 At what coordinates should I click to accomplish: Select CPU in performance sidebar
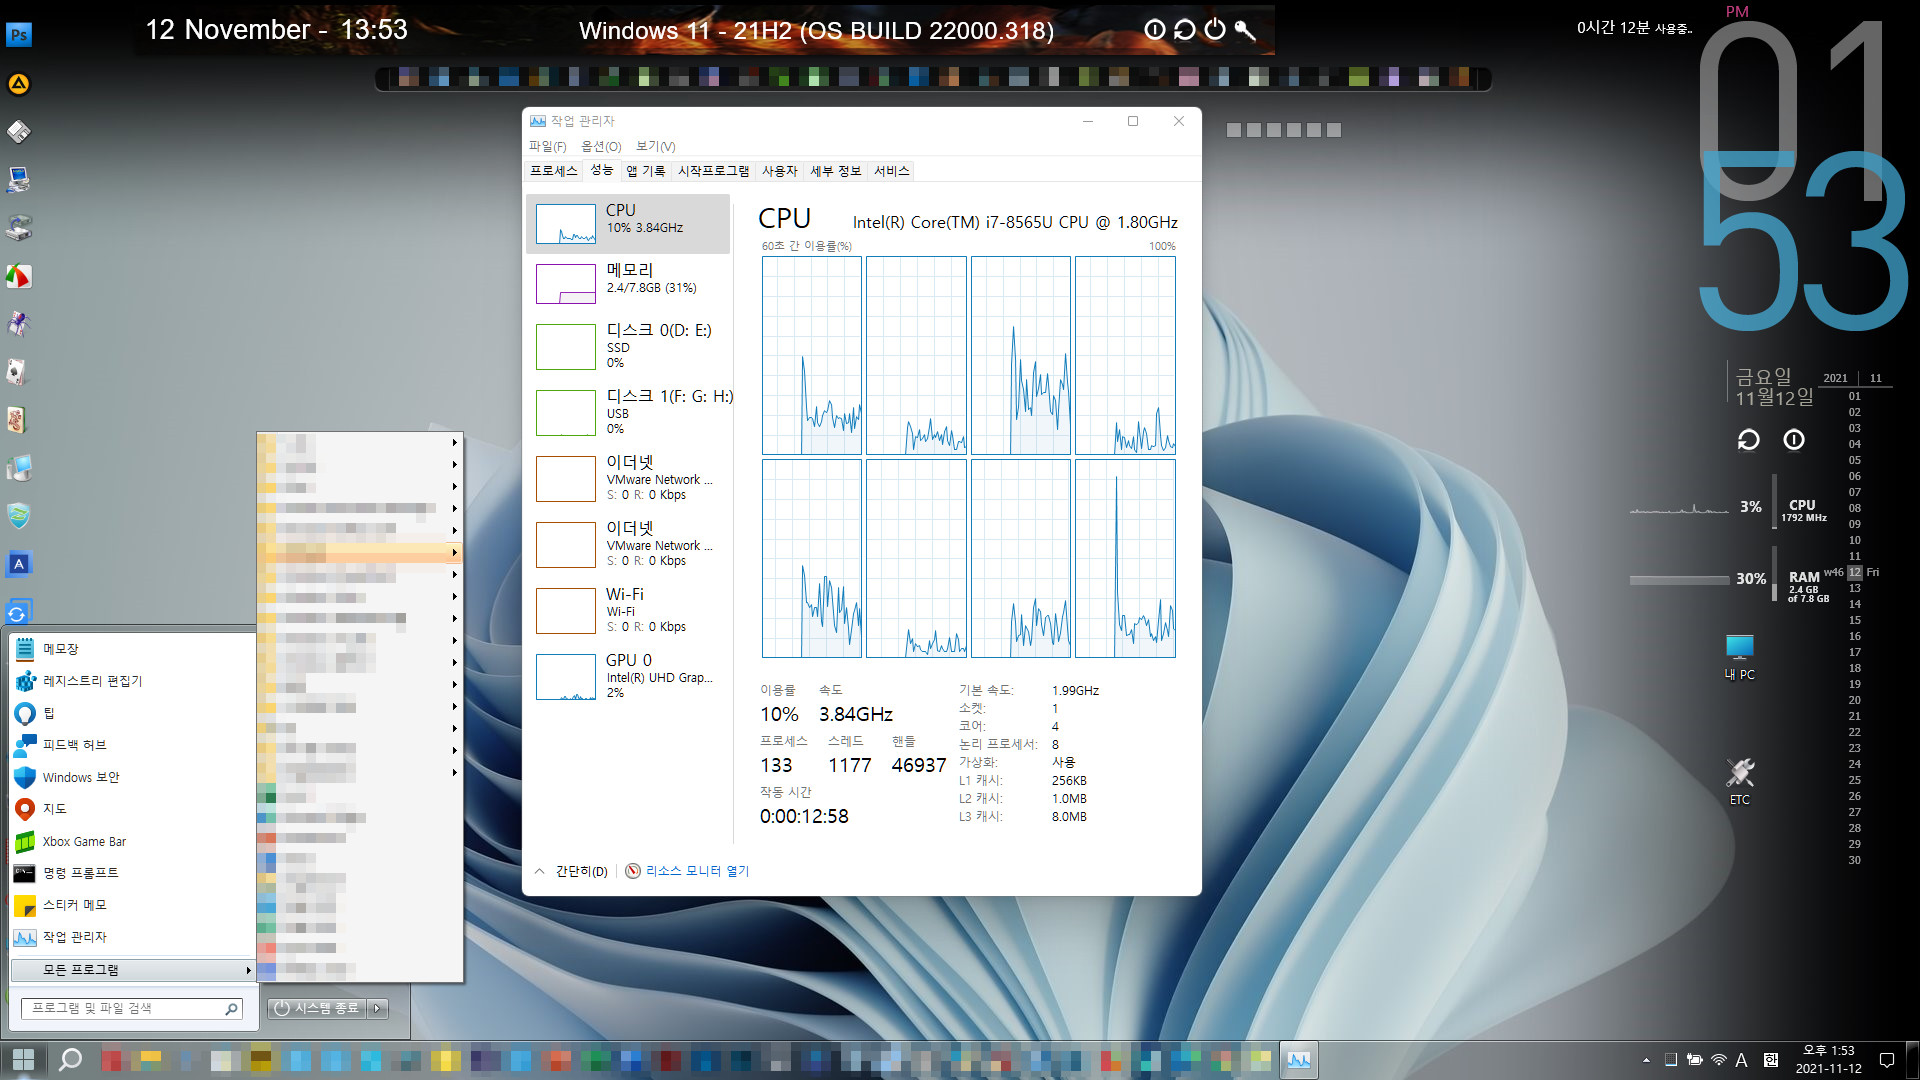(628, 223)
